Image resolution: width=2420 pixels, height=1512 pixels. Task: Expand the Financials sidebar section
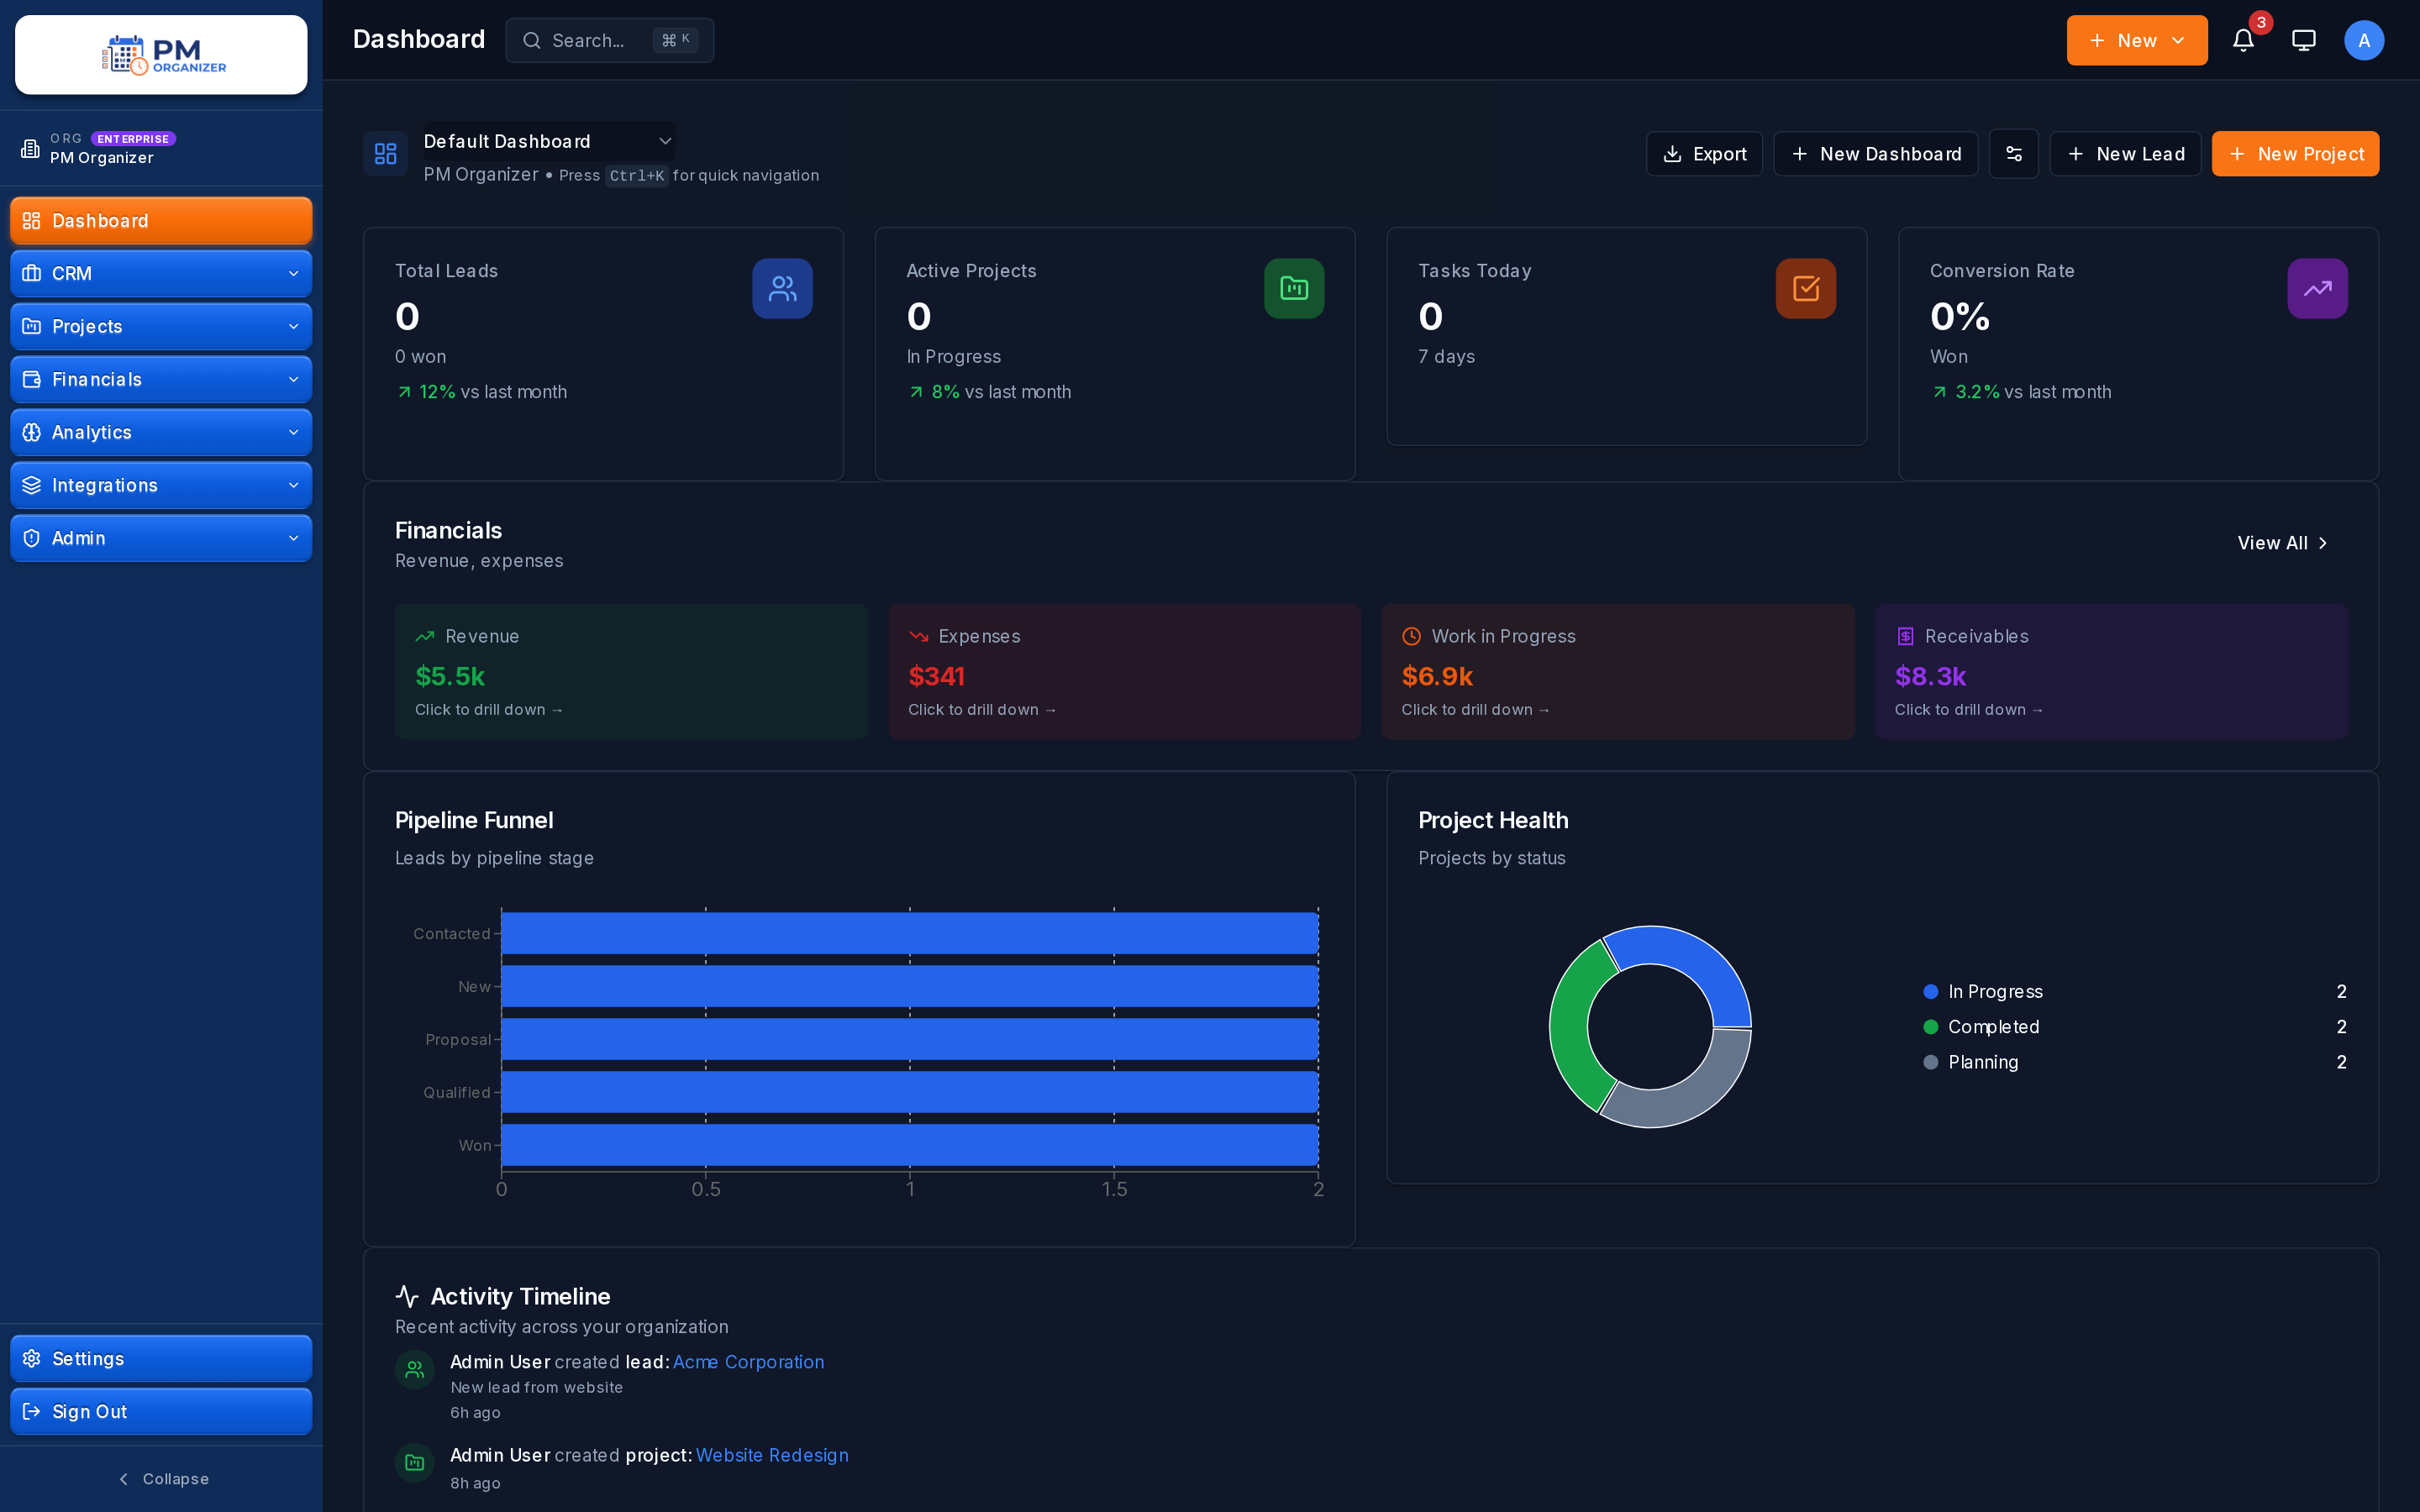tap(161, 379)
